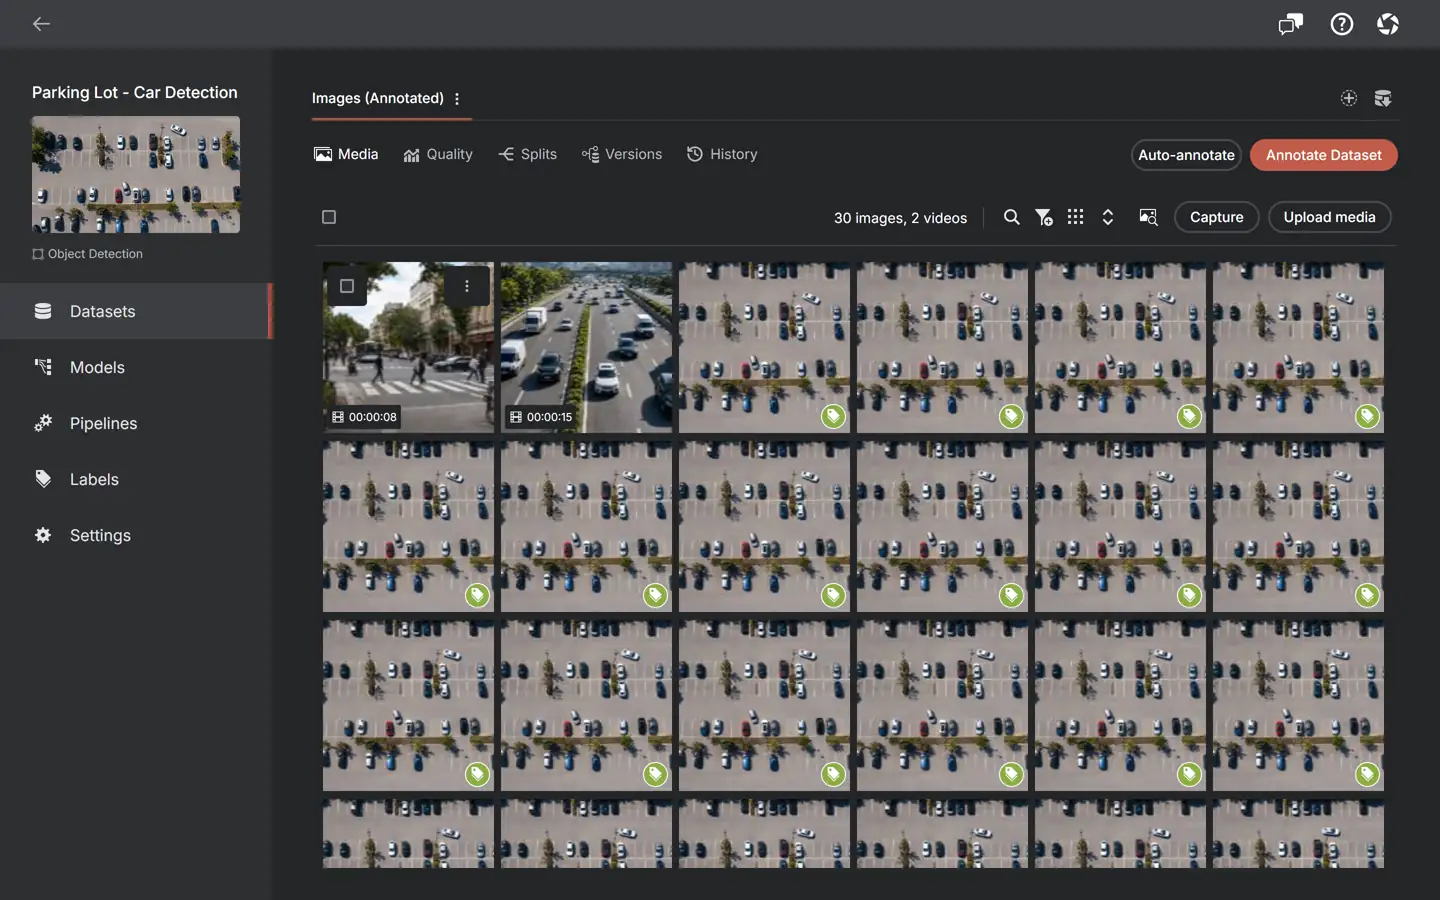Open the help question mark icon

coord(1342,24)
